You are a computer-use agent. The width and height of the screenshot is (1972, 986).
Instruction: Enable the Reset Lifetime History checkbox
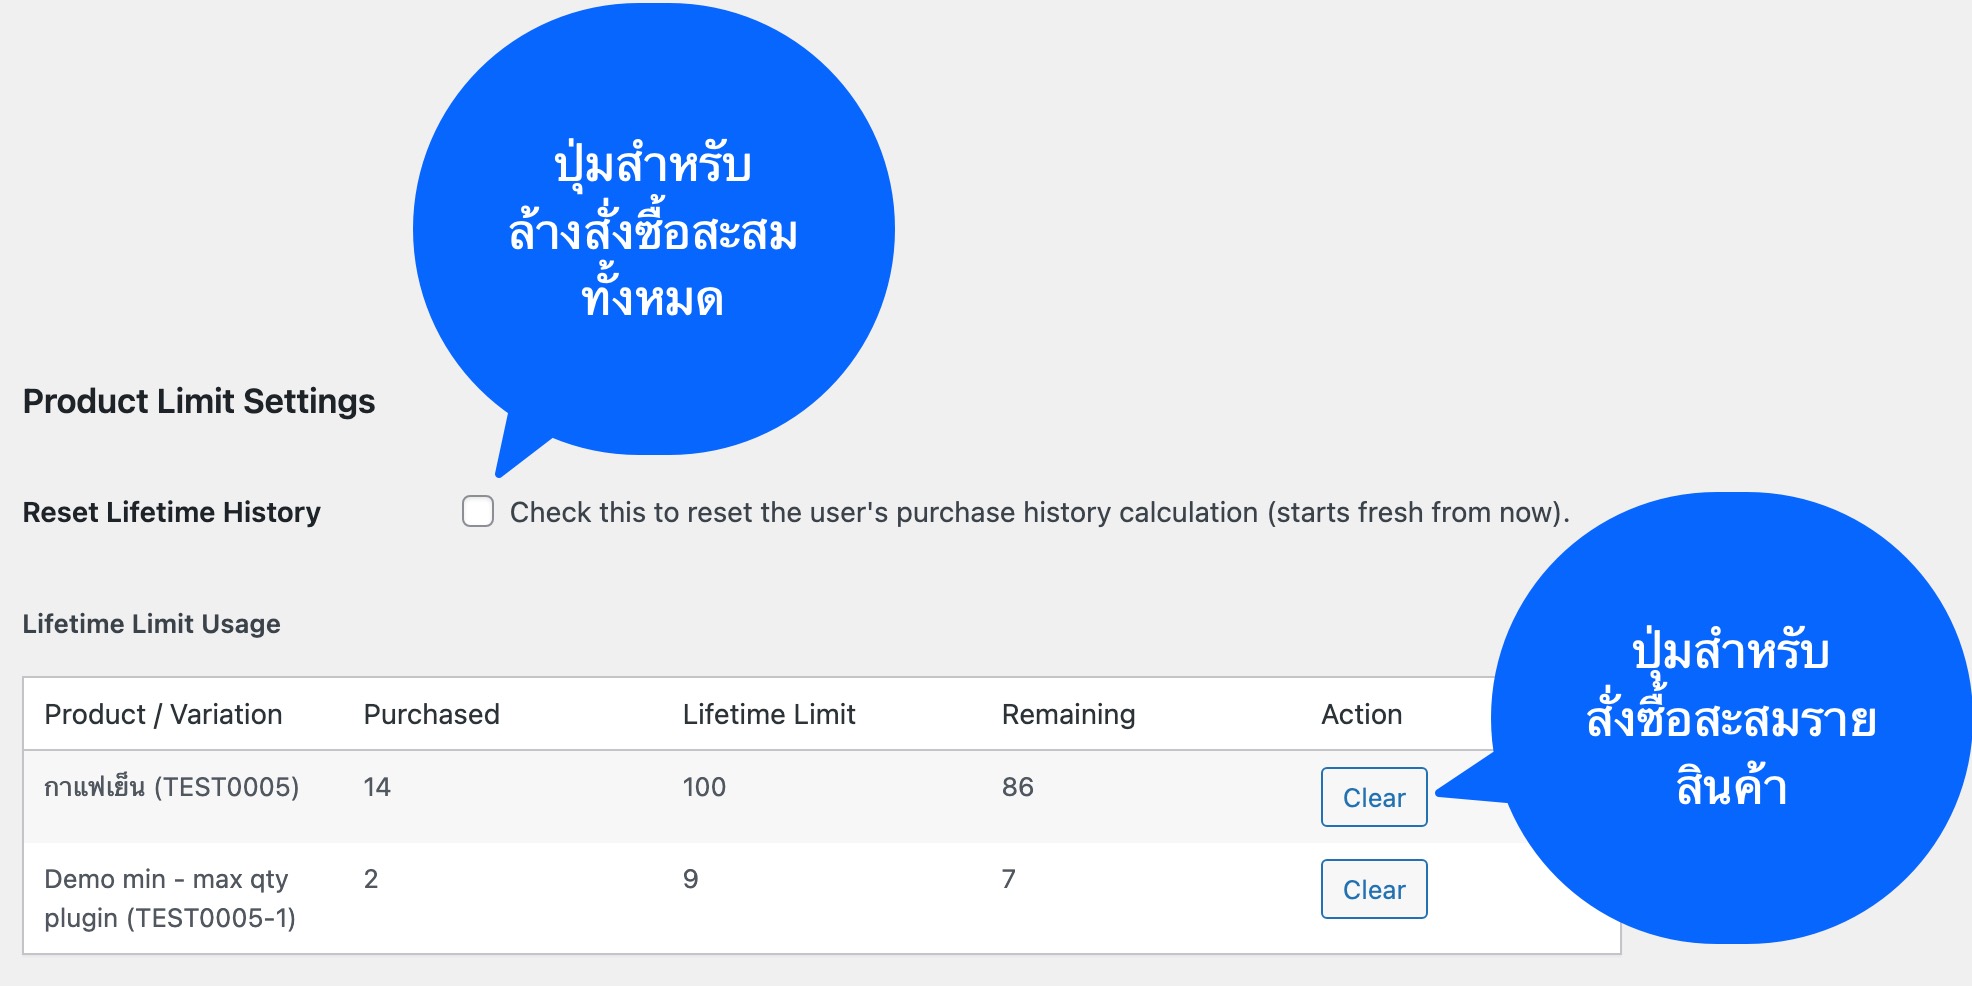478,511
